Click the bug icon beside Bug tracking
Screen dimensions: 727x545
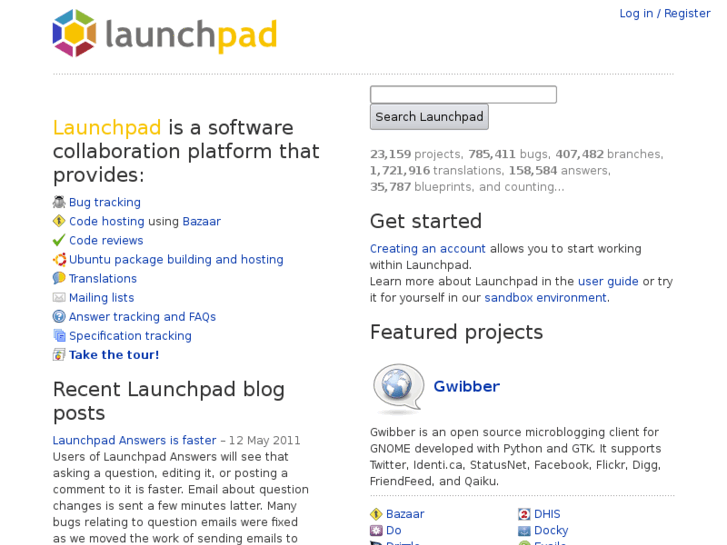click(59, 202)
